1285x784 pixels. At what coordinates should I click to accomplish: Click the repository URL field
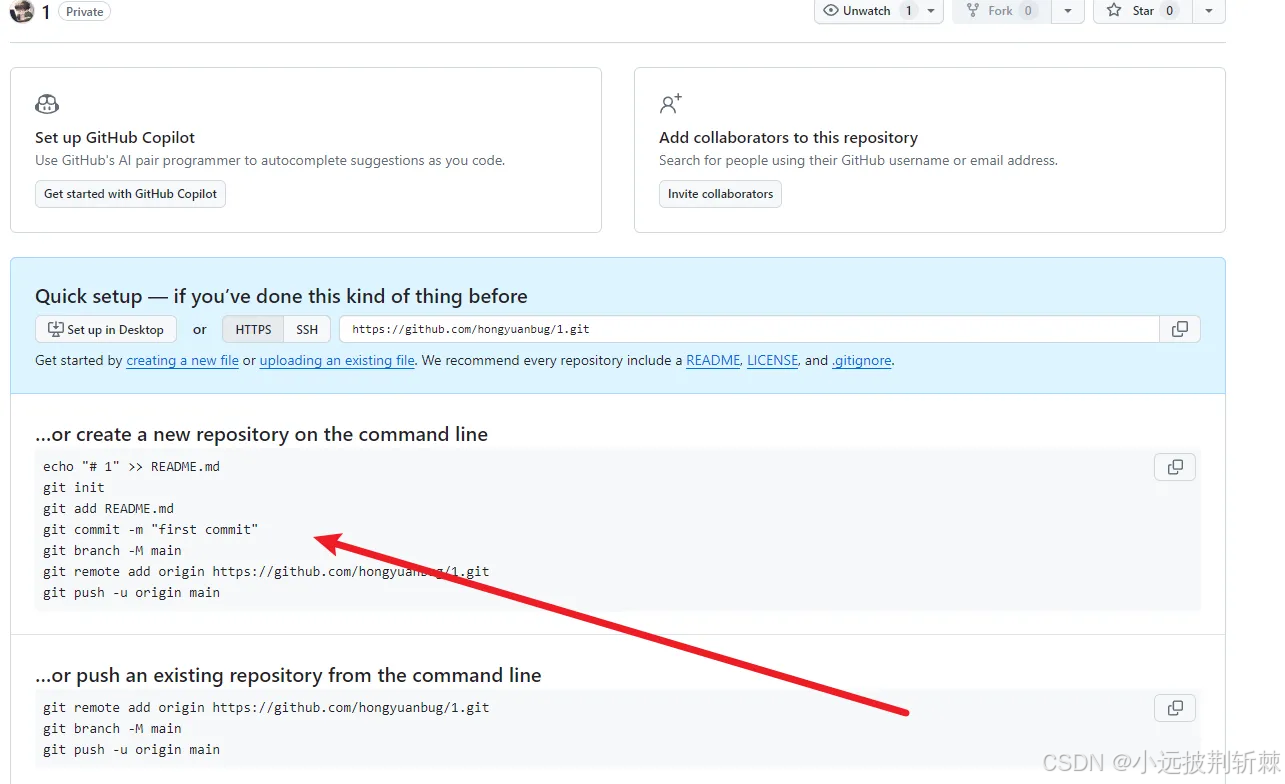point(749,329)
